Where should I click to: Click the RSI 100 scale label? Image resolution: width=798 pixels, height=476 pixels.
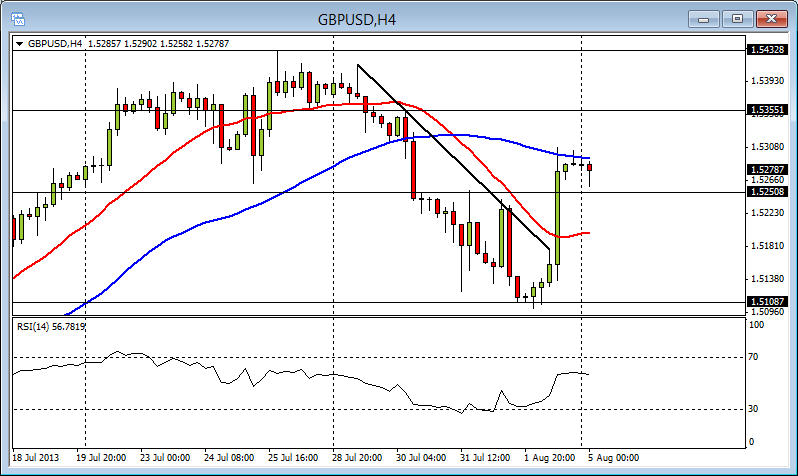pos(757,325)
